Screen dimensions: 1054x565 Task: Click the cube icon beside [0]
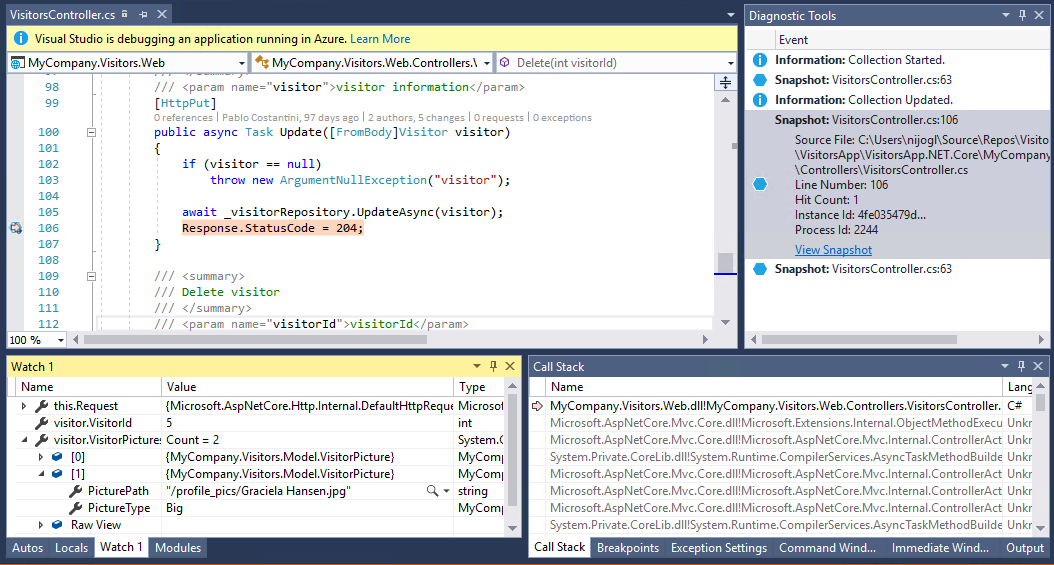58,457
